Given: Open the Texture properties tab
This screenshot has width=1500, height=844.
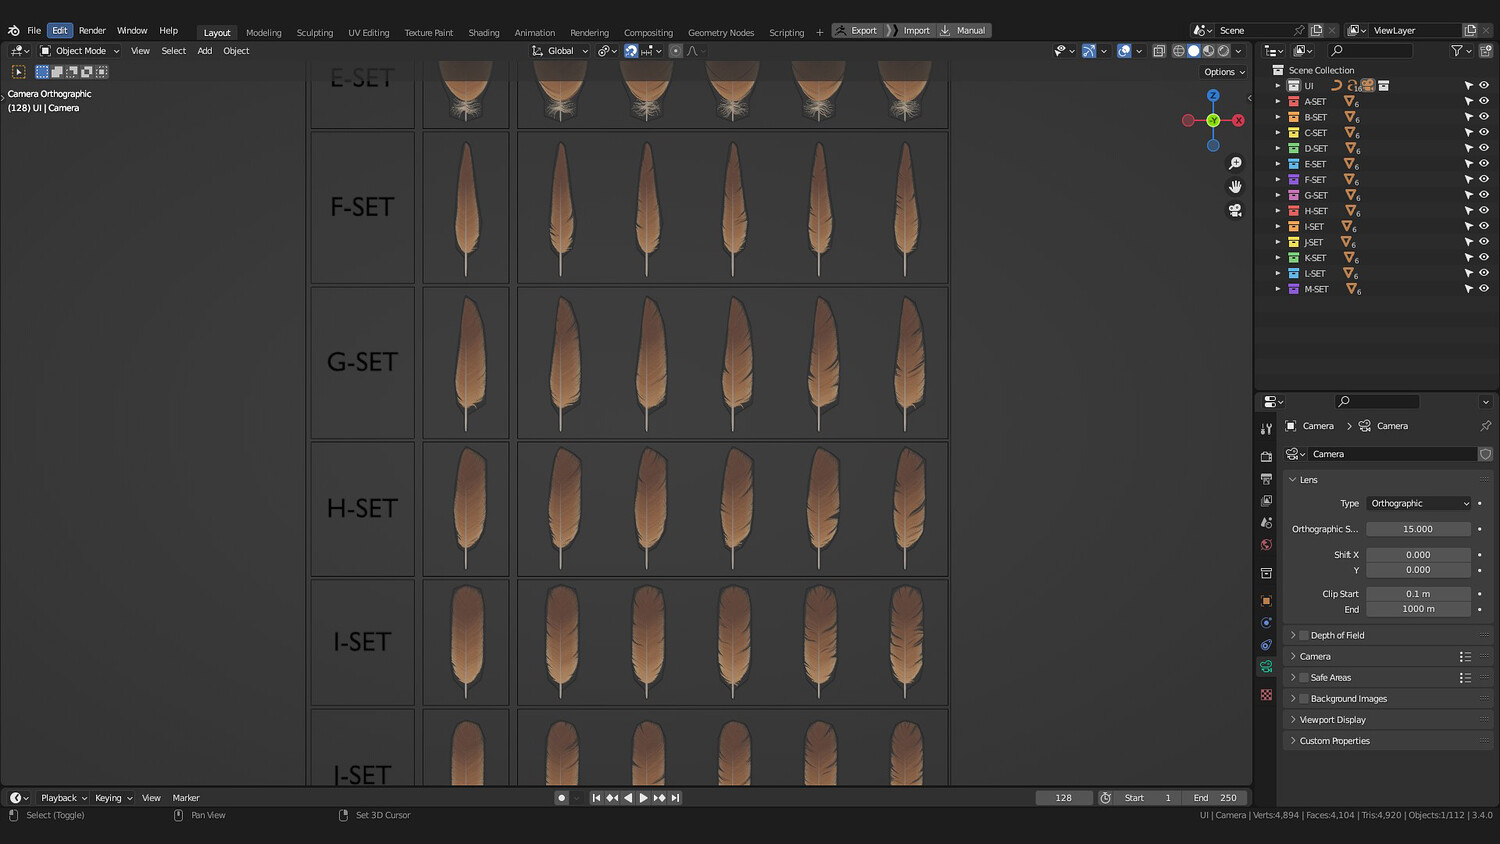Looking at the screenshot, I should point(1266,694).
